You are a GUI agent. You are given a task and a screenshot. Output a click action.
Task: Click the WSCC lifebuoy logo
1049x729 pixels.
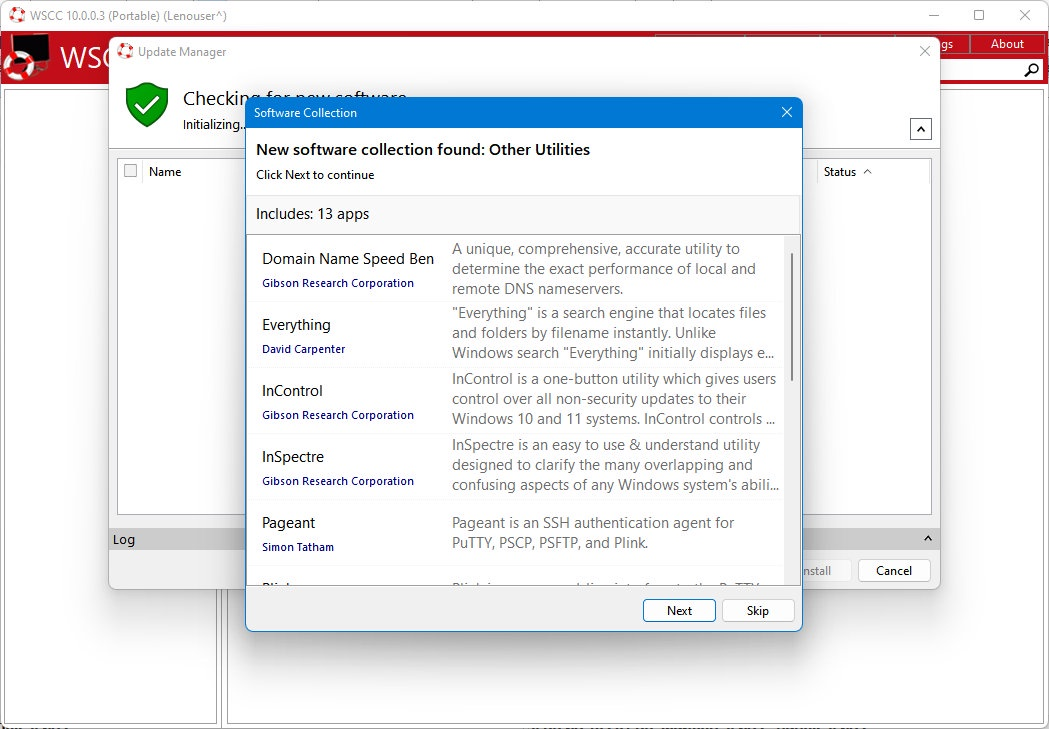[25, 56]
